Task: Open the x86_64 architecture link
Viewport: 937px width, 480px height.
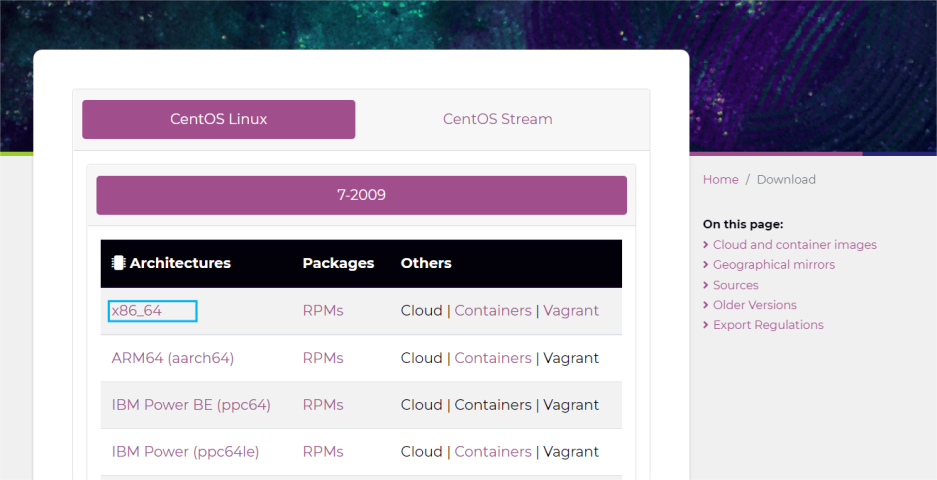Action: pyautogui.click(x=137, y=311)
